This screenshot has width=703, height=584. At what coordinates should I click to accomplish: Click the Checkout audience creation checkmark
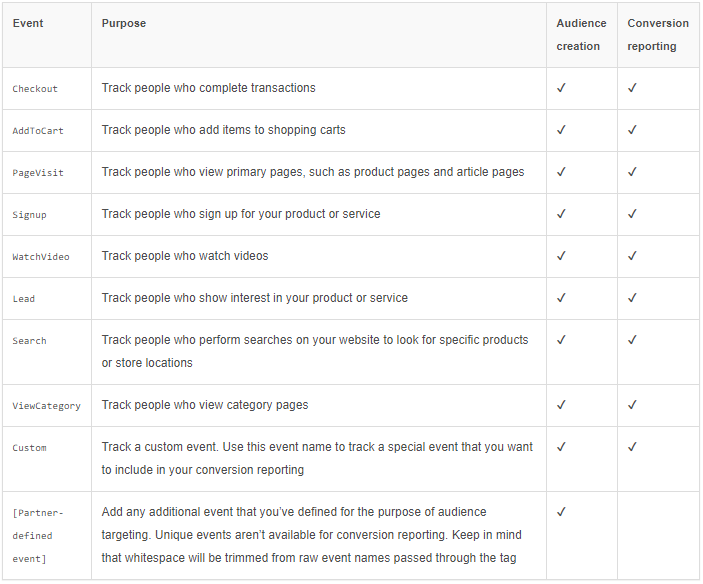[x=561, y=88]
